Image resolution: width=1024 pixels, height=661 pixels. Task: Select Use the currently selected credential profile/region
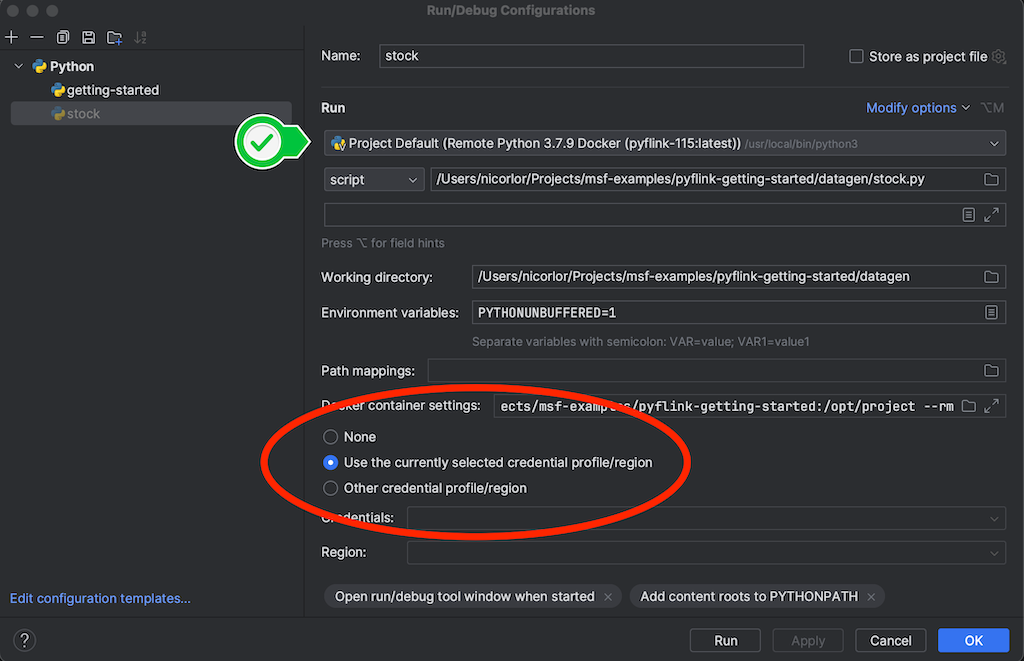330,462
